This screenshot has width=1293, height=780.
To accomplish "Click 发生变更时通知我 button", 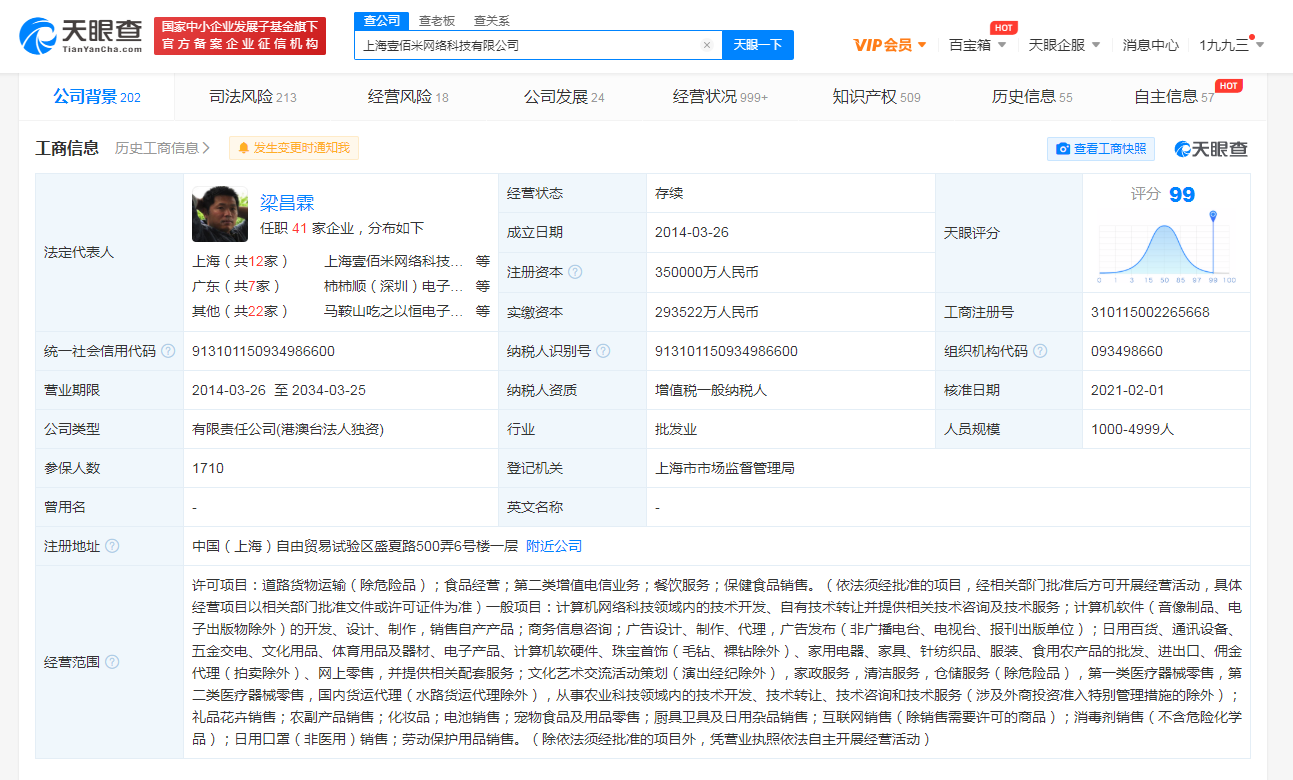I will 294,148.
